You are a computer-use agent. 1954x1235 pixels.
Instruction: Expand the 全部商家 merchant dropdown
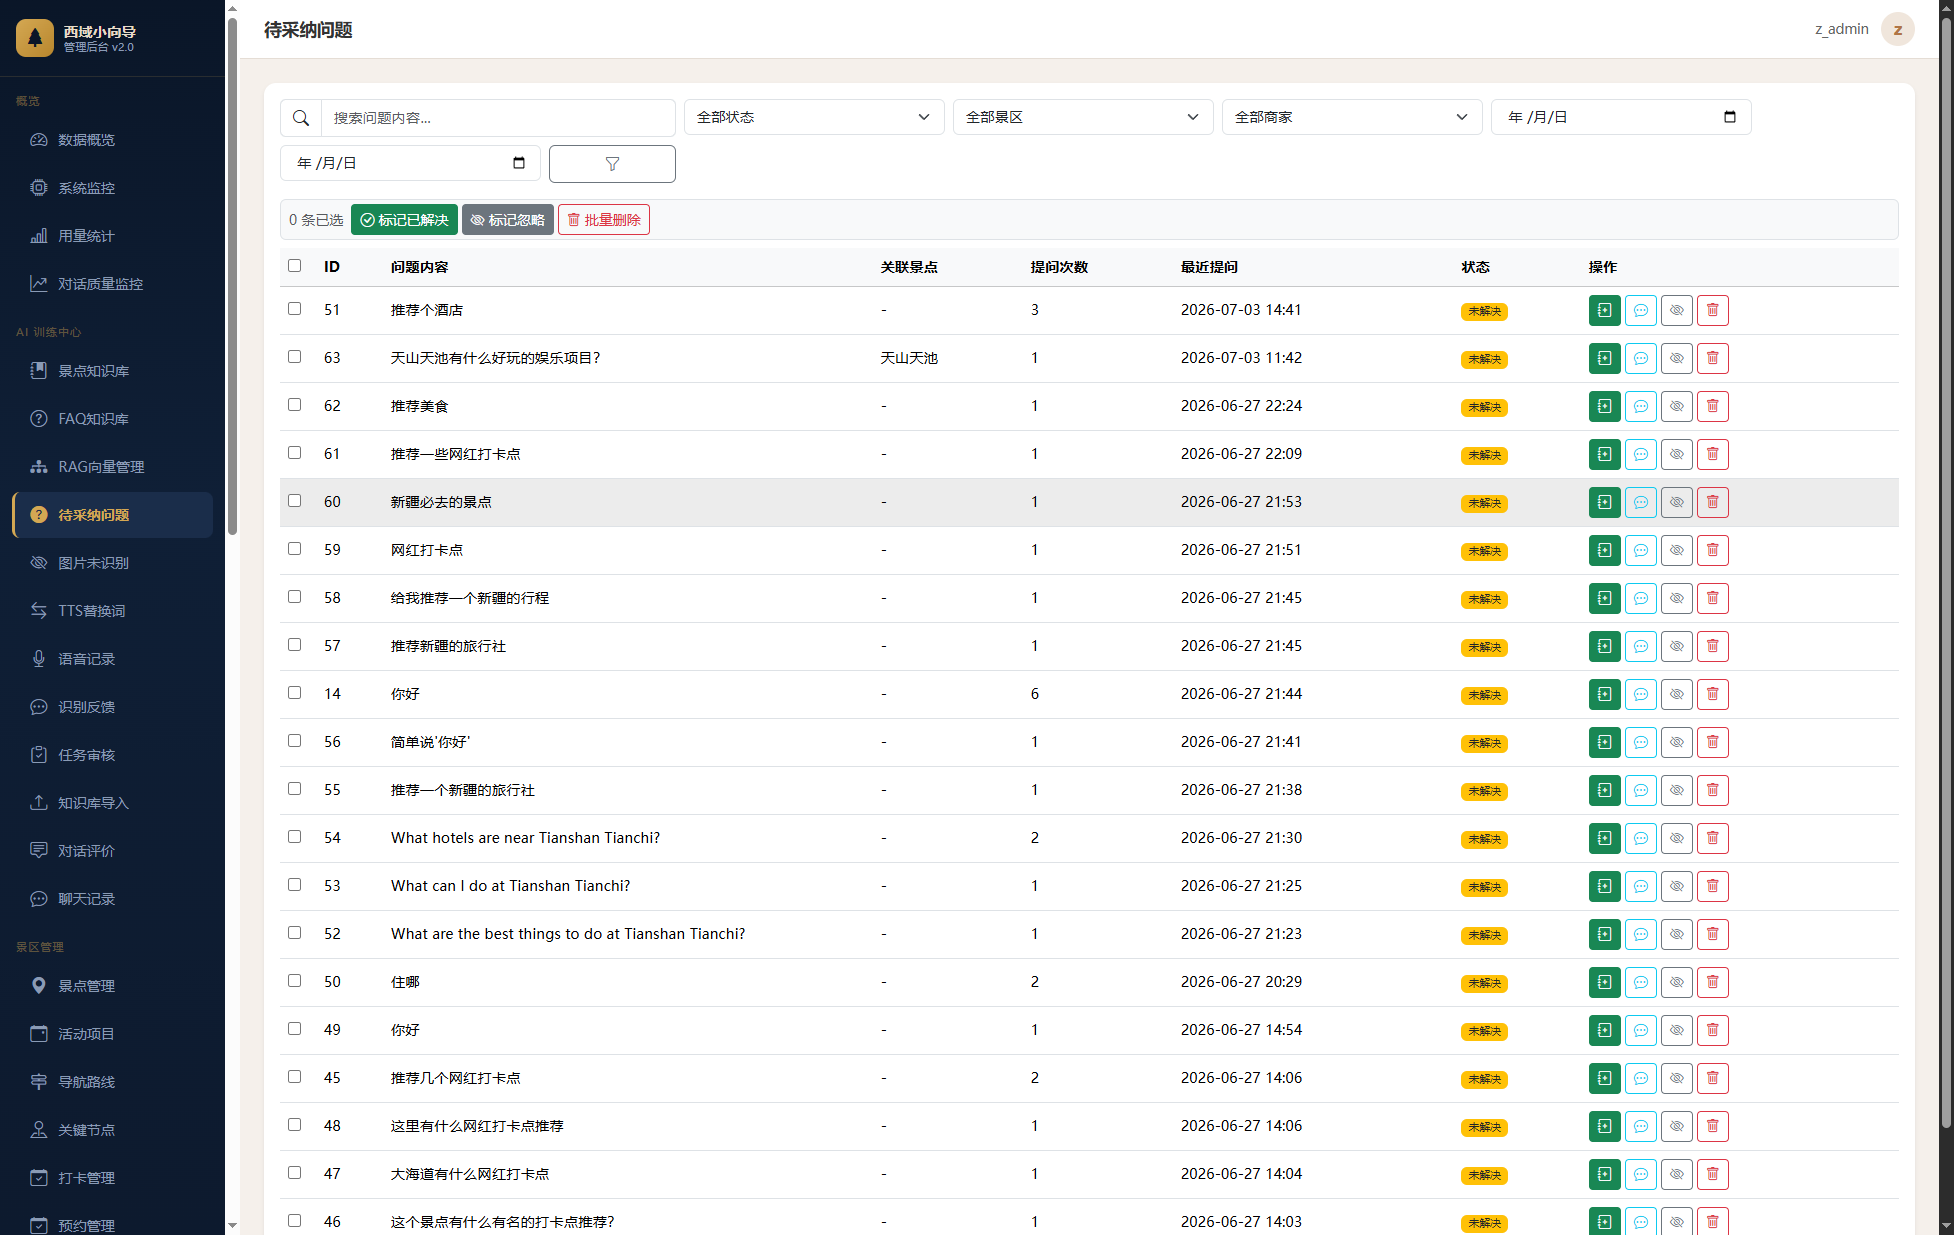1352,117
